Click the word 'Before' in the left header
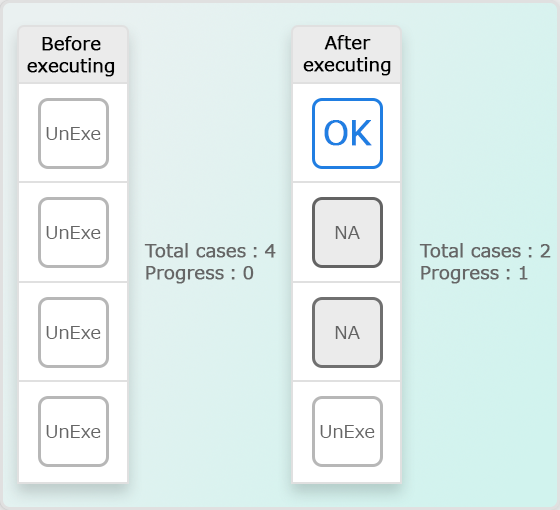 (71, 44)
